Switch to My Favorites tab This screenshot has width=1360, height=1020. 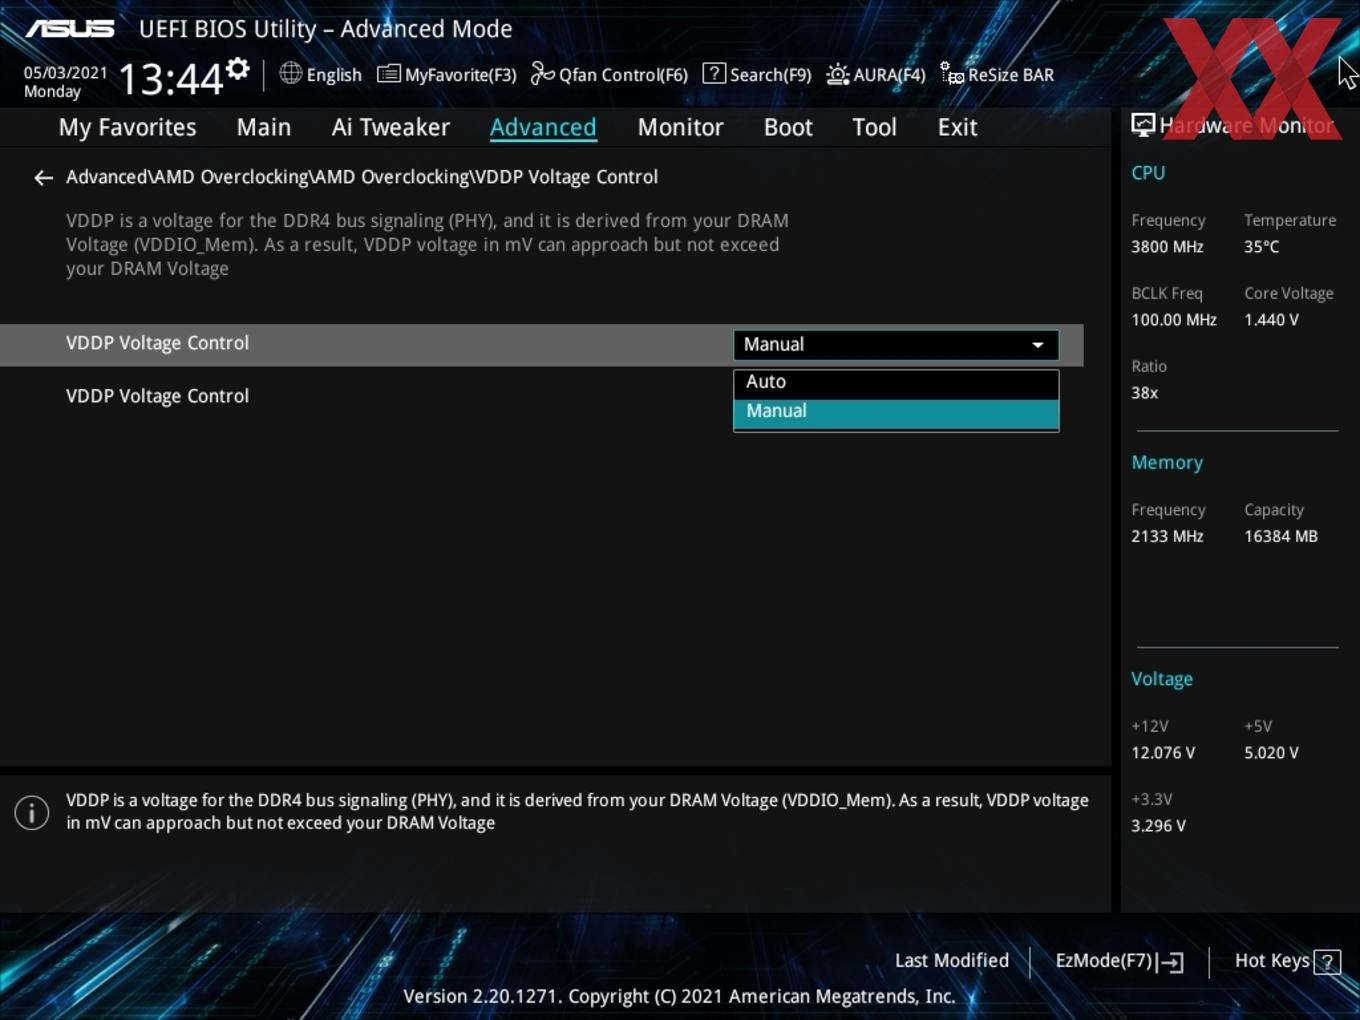pyautogui.click(x=127, y=127)
